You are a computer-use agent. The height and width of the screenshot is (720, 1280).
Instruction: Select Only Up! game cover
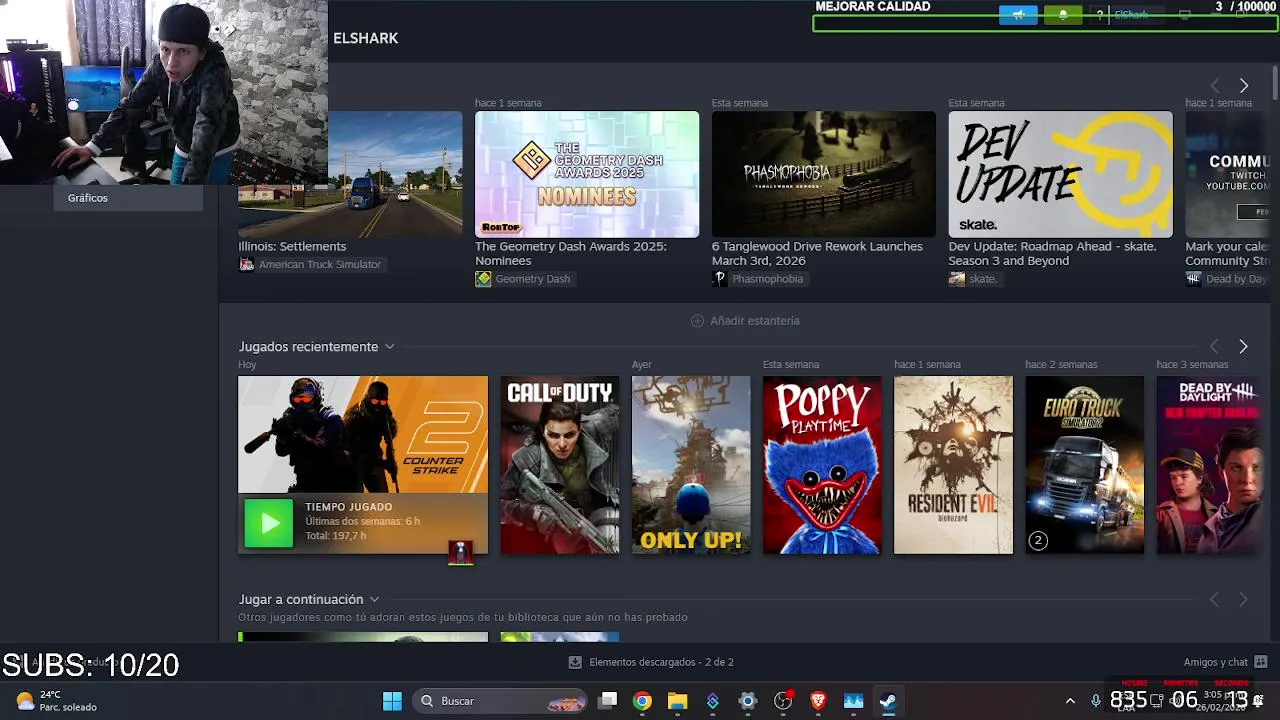click(691, 465)
